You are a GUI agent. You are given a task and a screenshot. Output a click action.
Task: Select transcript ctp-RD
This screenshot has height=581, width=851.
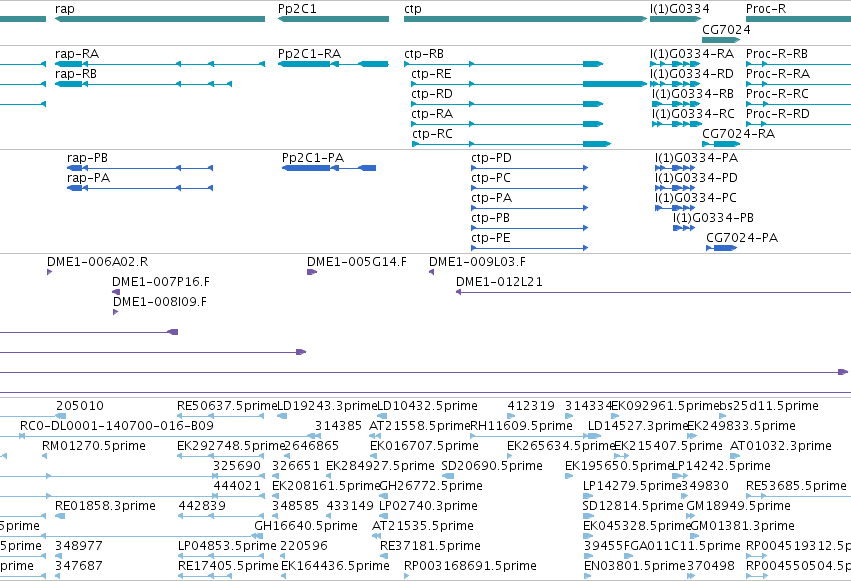tap(432, 94)
